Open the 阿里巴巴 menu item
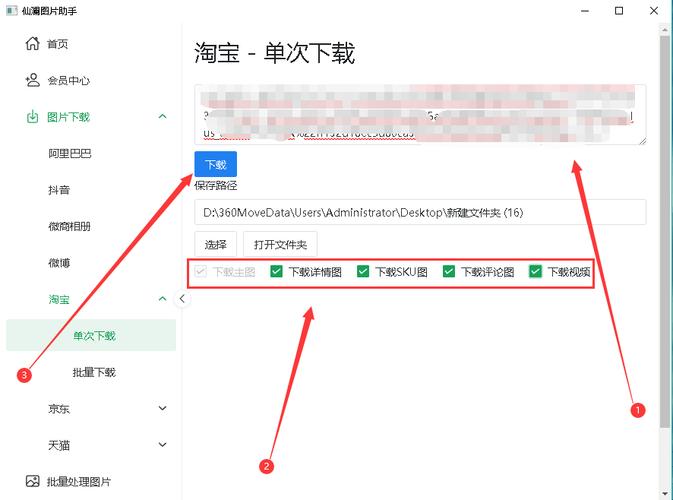The image size is (673, 500). [70, 153]
